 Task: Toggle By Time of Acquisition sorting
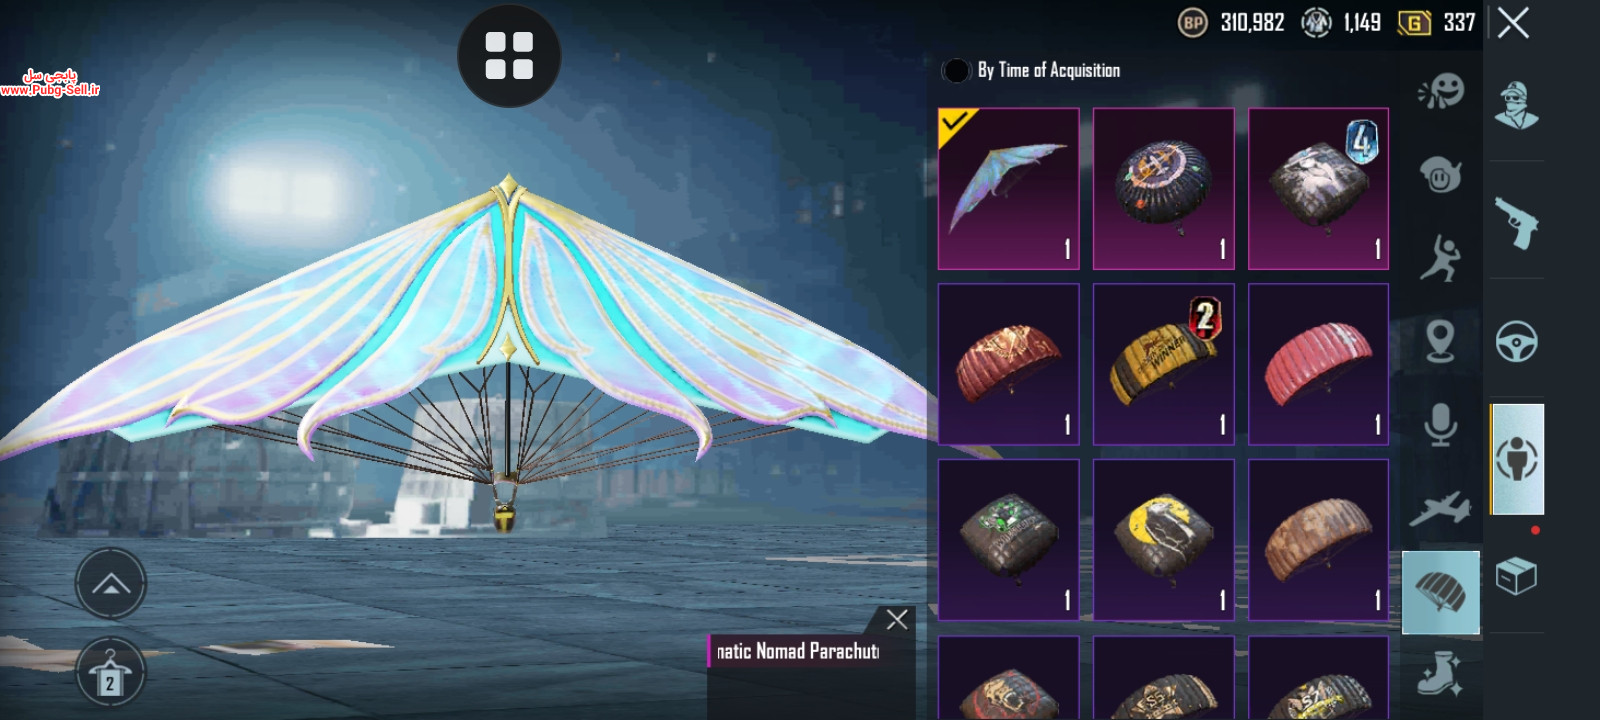[x=1031, y=70]
